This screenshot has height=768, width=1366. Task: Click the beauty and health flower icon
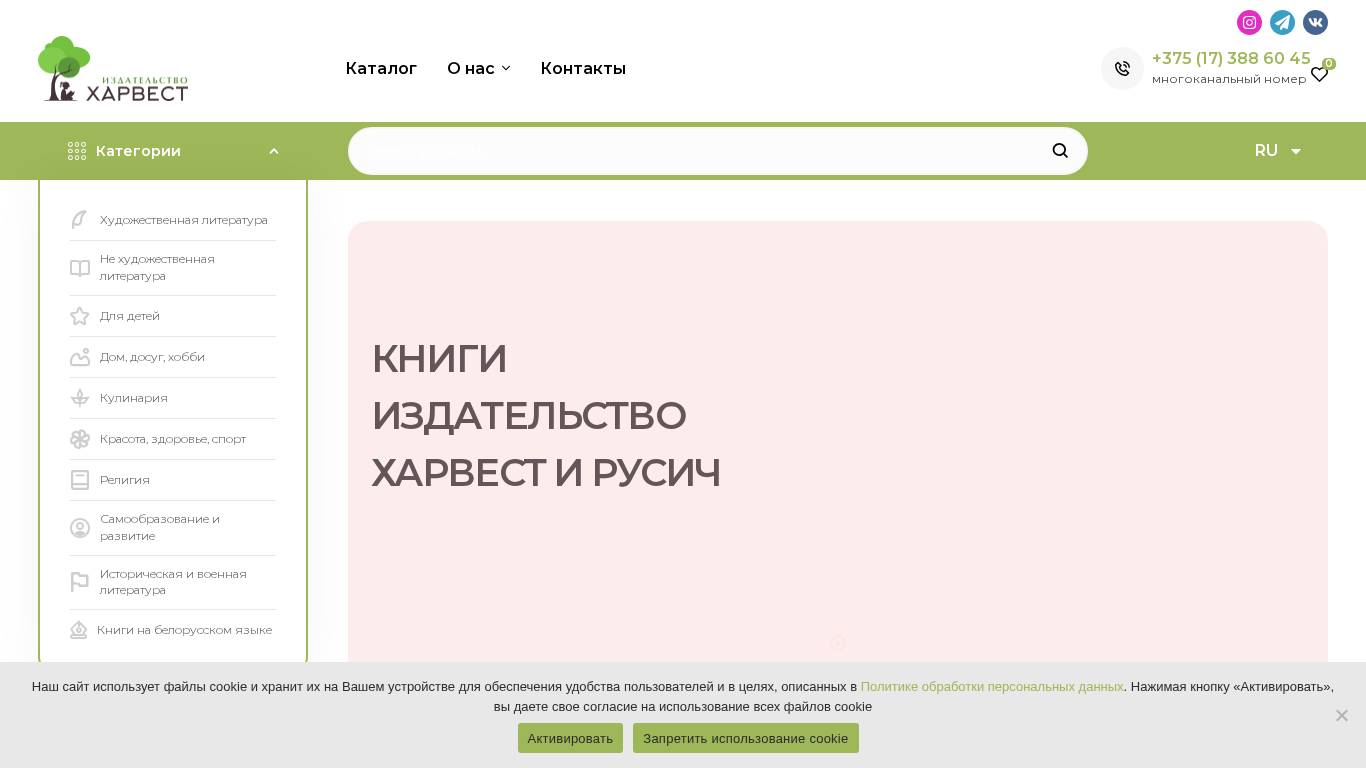[x=80, y=439]
